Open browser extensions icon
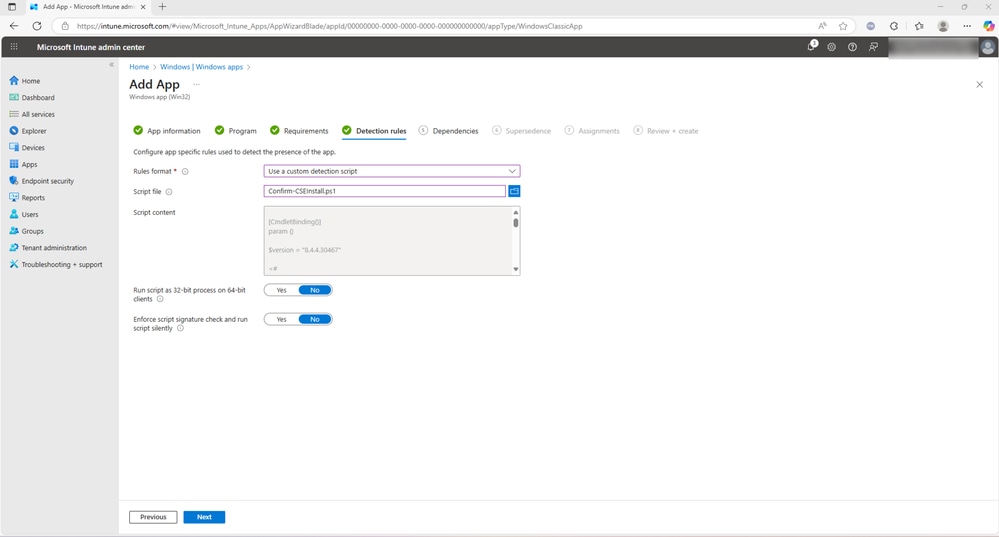Screen dimensions: 999x537 tap(894, 26)
